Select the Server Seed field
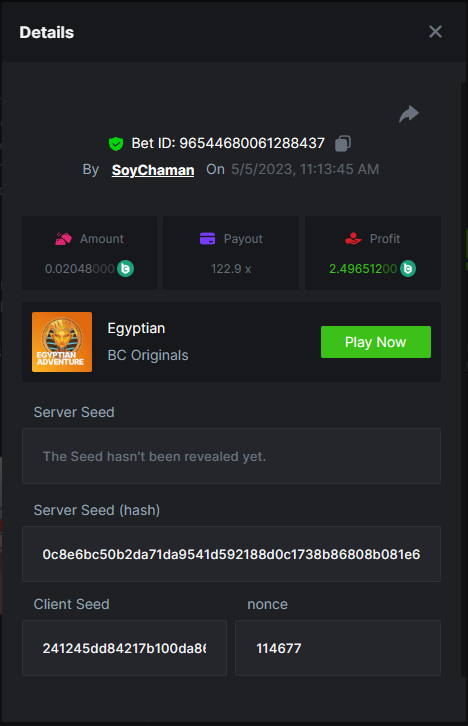The image size is (468, 726). pyautogui.click(x=231, y=456)
